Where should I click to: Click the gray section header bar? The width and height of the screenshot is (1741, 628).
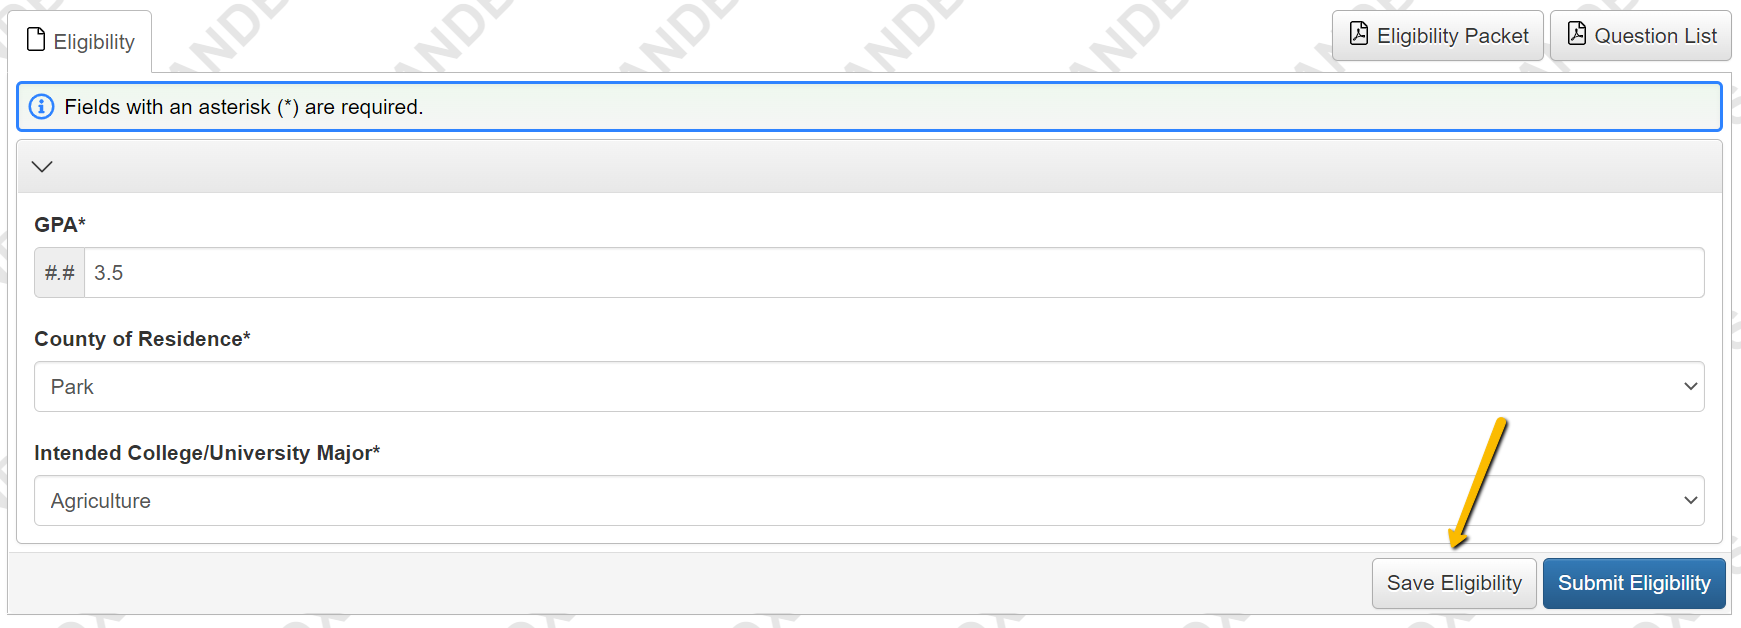pyautogui.click(x=869, y=167)
